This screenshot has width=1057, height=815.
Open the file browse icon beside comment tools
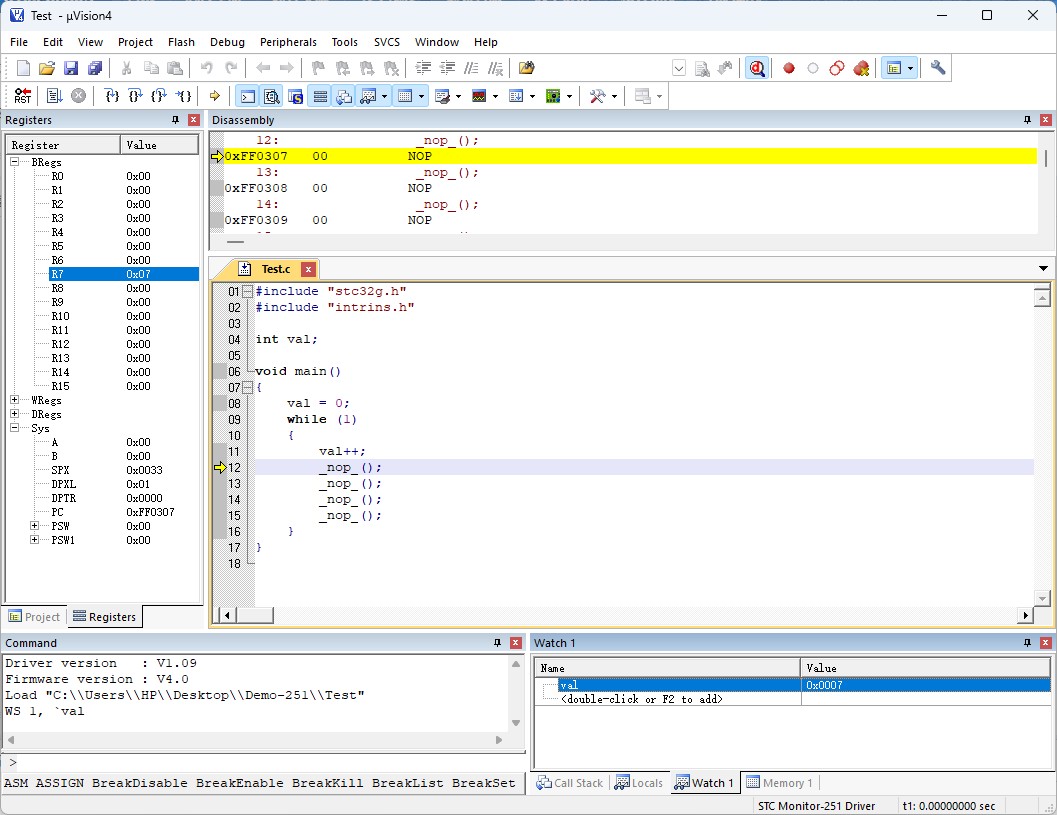coord(526,68)
